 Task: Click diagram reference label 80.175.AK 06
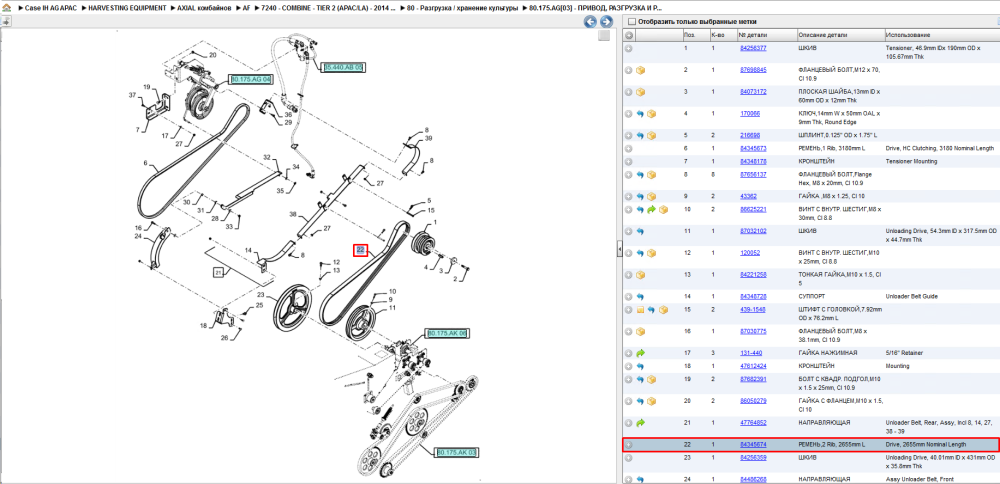coord(447,334)
